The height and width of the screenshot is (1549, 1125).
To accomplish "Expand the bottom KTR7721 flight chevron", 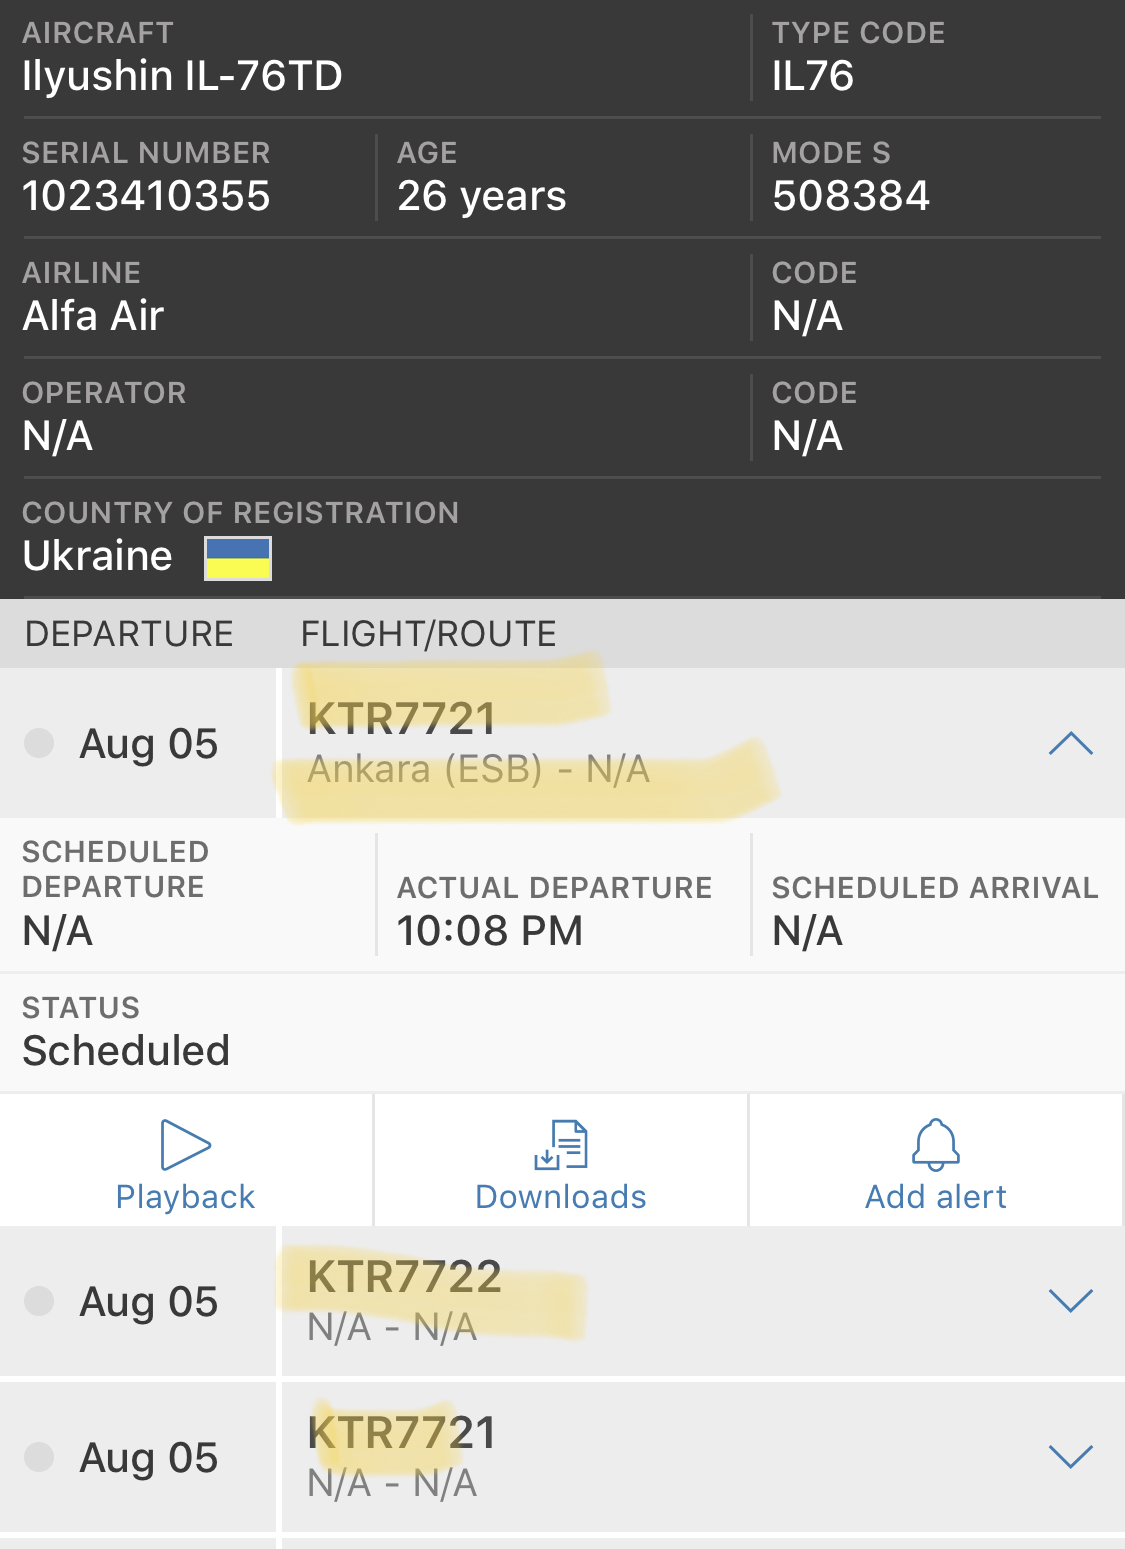I will (x=1070, y=1456).
